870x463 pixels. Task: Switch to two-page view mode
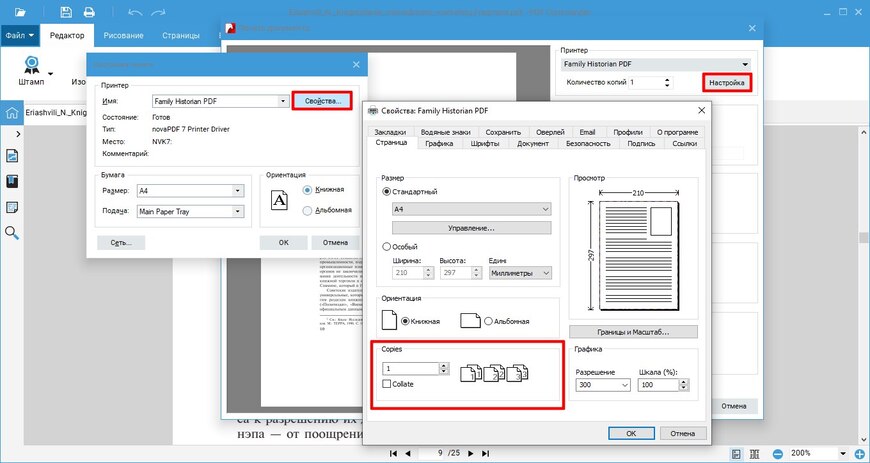point(755,454)
